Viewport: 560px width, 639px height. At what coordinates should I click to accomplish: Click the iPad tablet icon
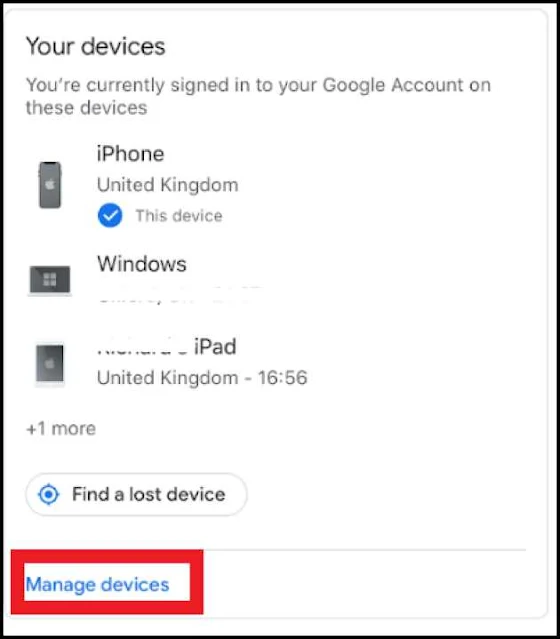(x=50, y=364)
